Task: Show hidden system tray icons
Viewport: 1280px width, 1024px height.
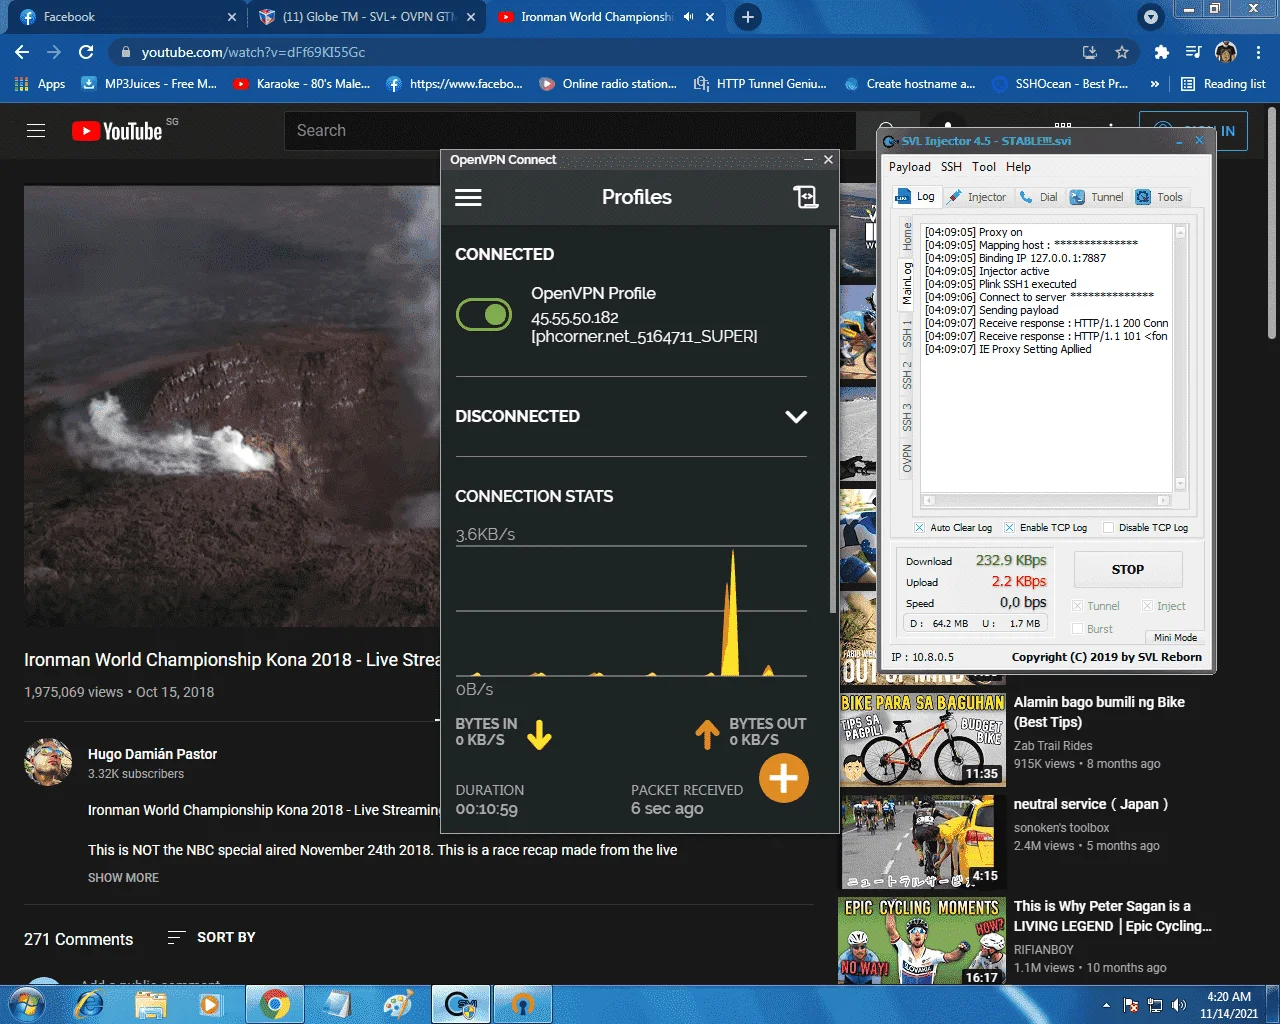Action: pos(1106,1005)
